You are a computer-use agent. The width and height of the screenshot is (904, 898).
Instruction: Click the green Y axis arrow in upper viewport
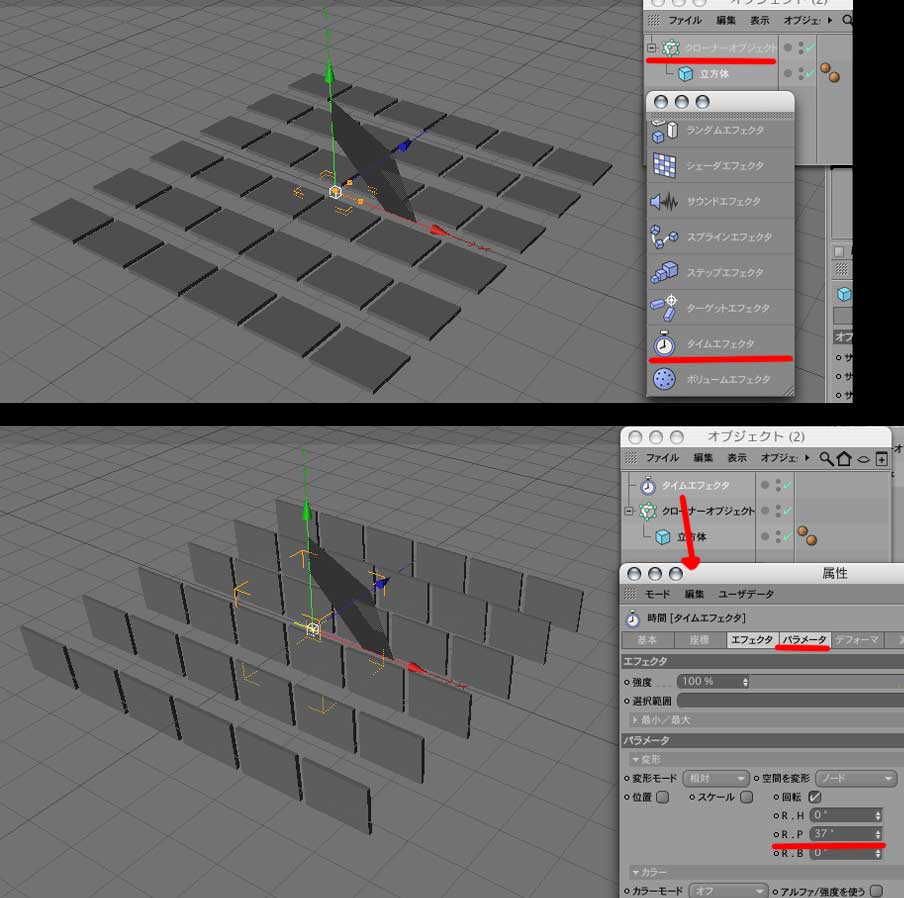click(x=329, y=74)
